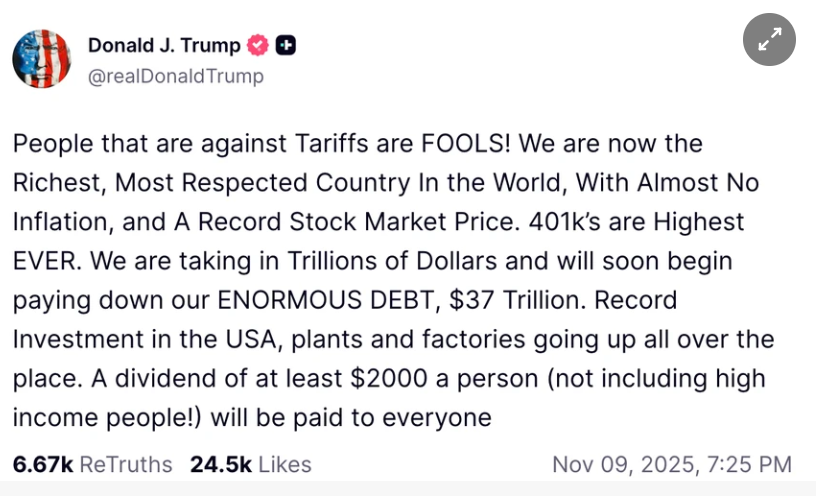Click the word FOOLS! in the post

point(469,143)
